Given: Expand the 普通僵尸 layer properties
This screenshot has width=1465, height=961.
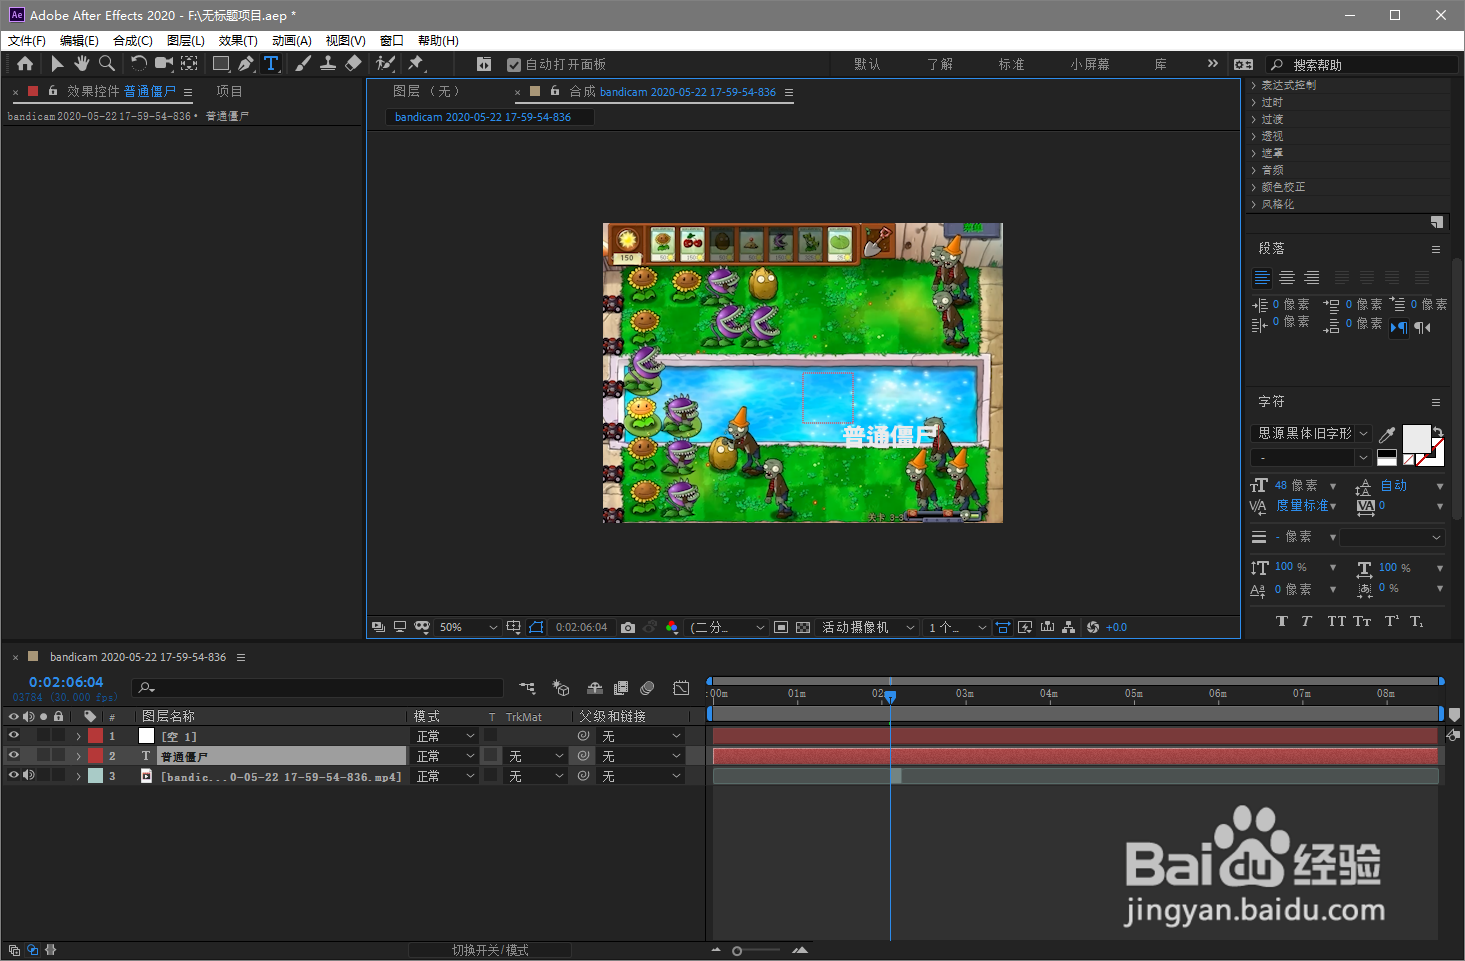Looking at the screenshot, I should point(79,756).
